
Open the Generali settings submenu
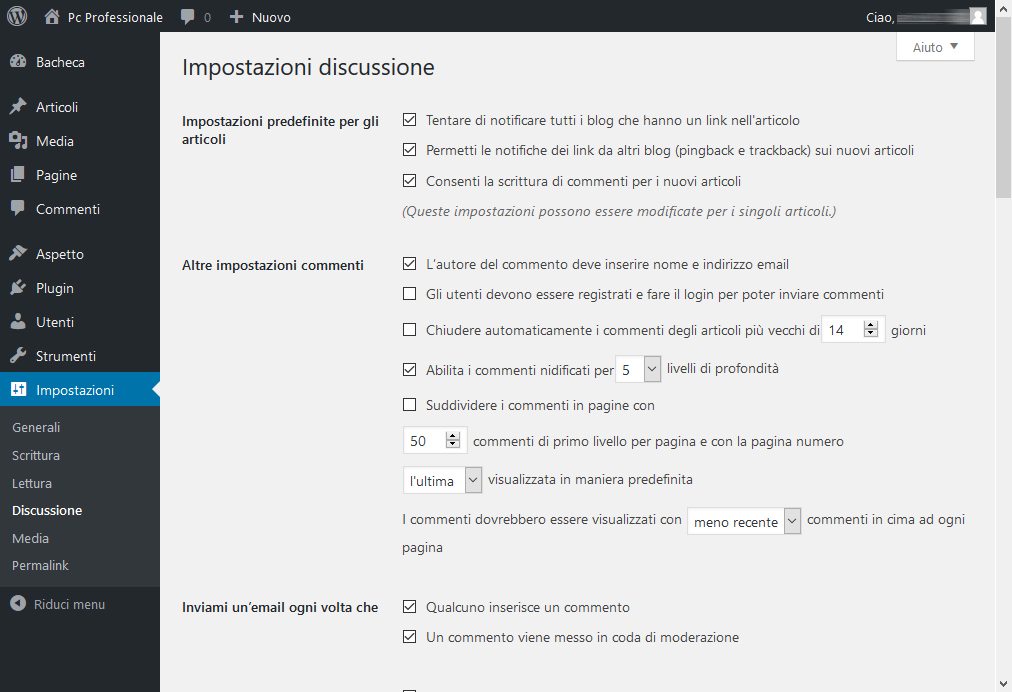click(x=36, y=427)
